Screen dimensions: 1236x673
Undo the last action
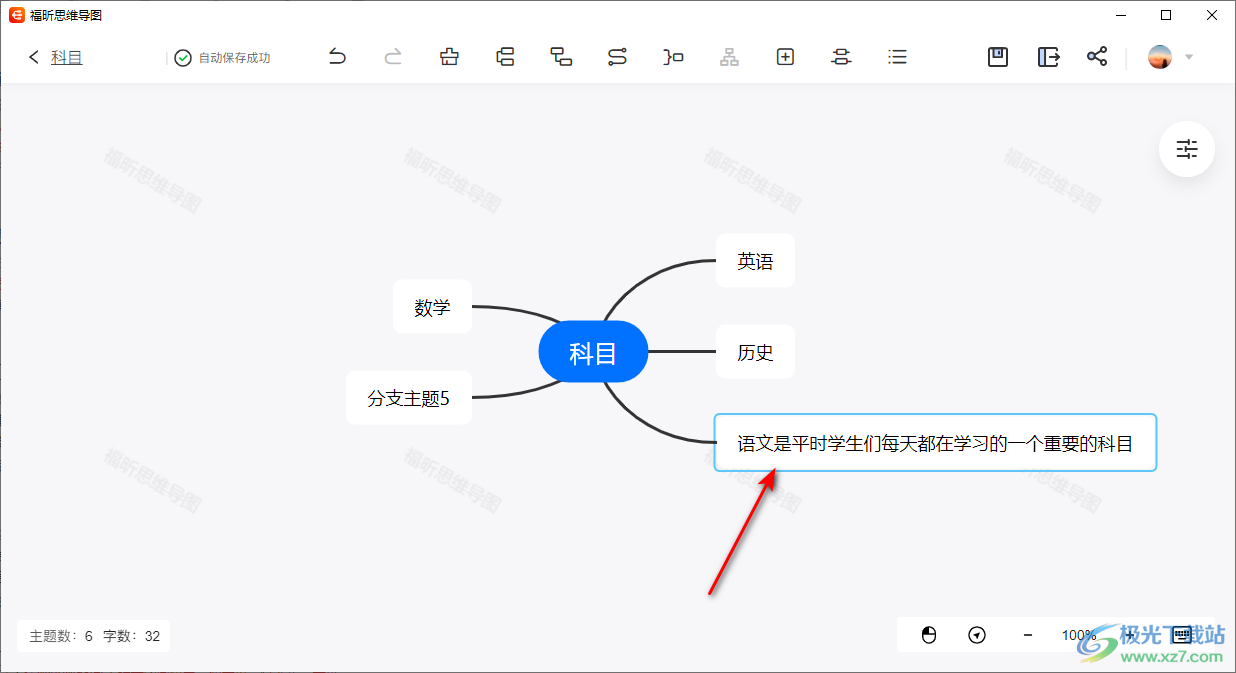pos(338,57)
